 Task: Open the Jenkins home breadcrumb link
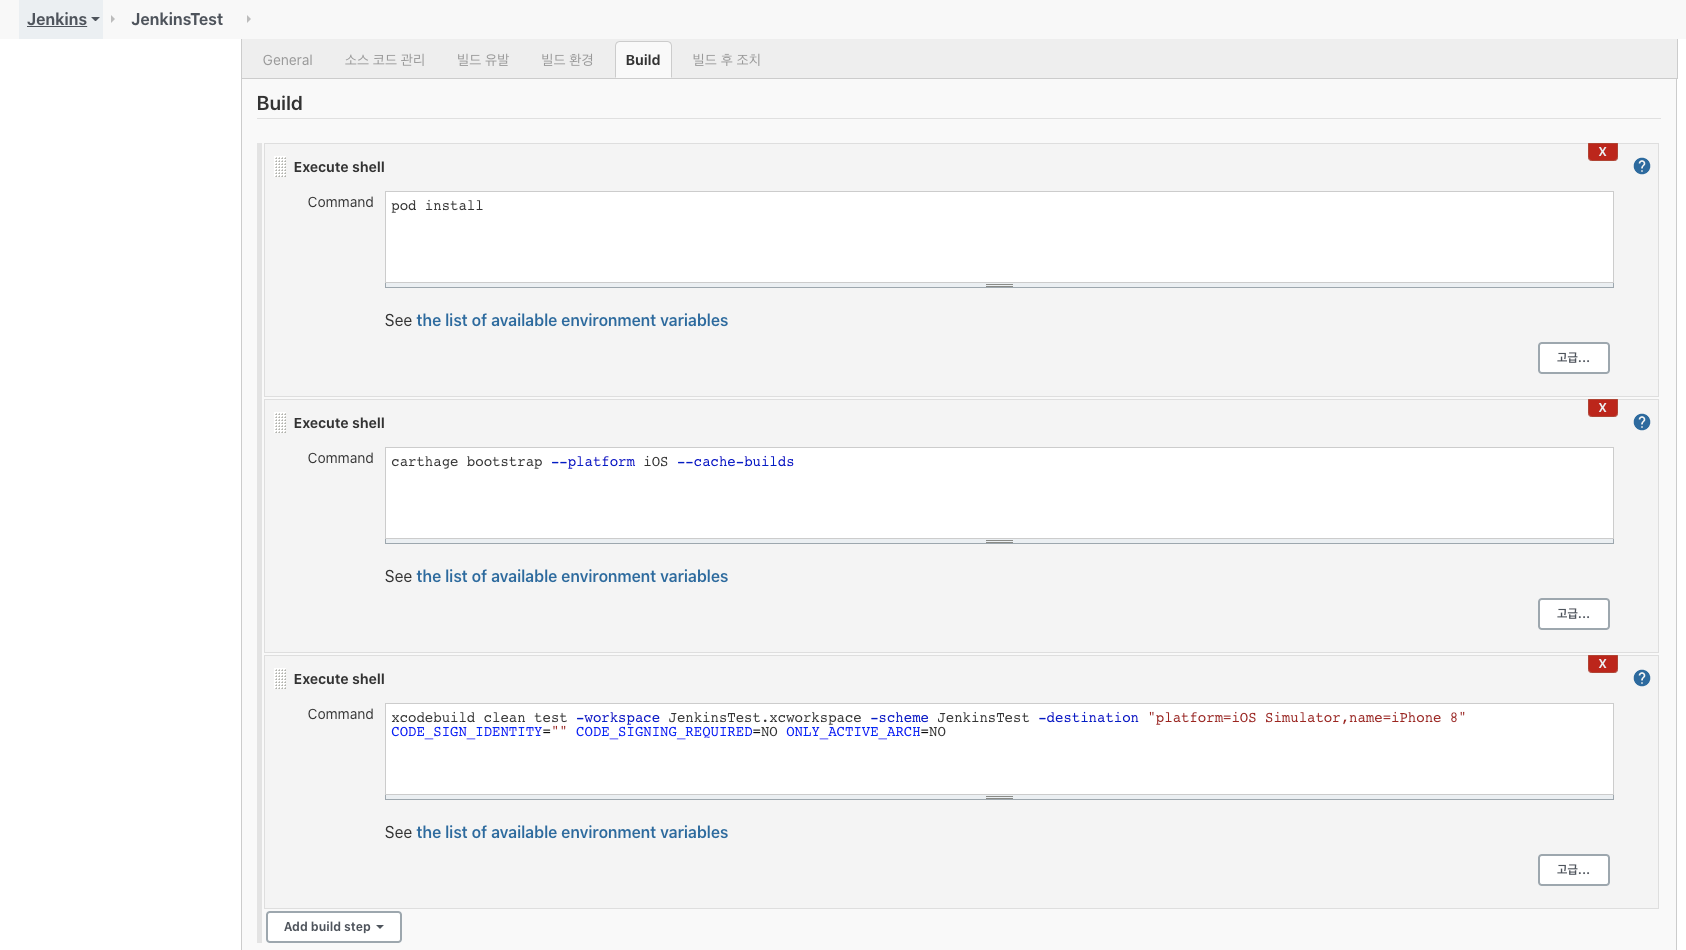[57, 19]
